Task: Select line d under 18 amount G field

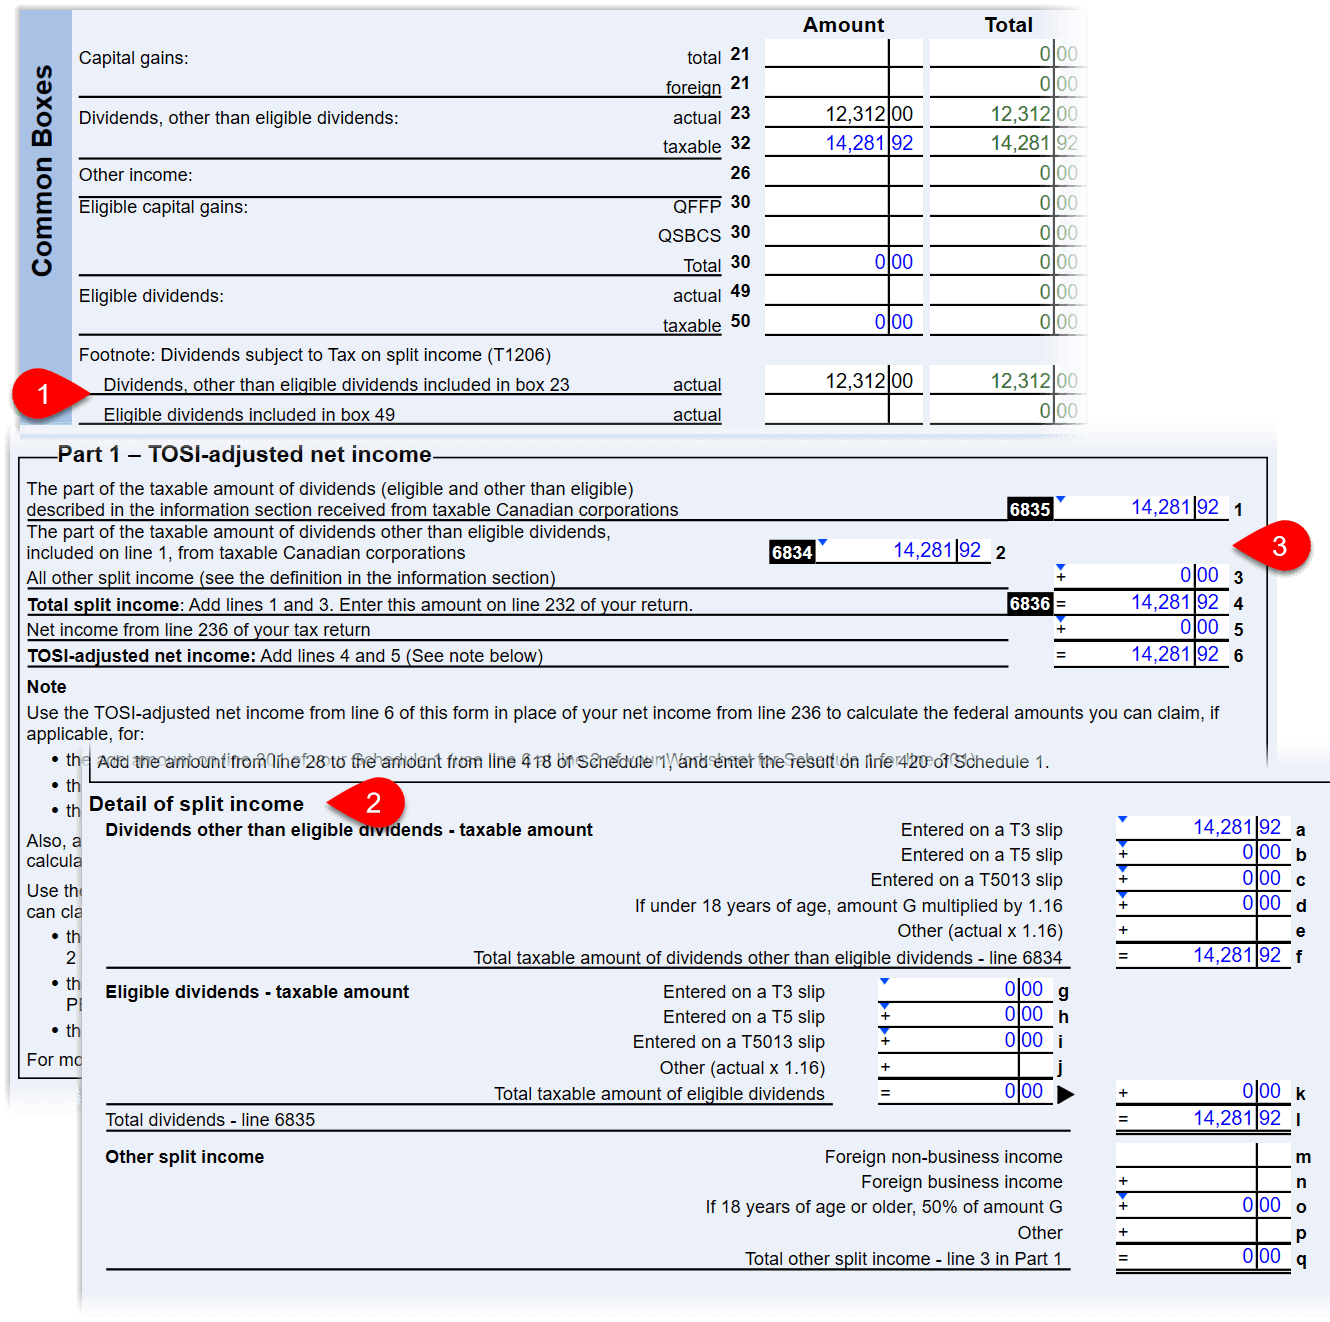Action: (x=1203, y=904)
